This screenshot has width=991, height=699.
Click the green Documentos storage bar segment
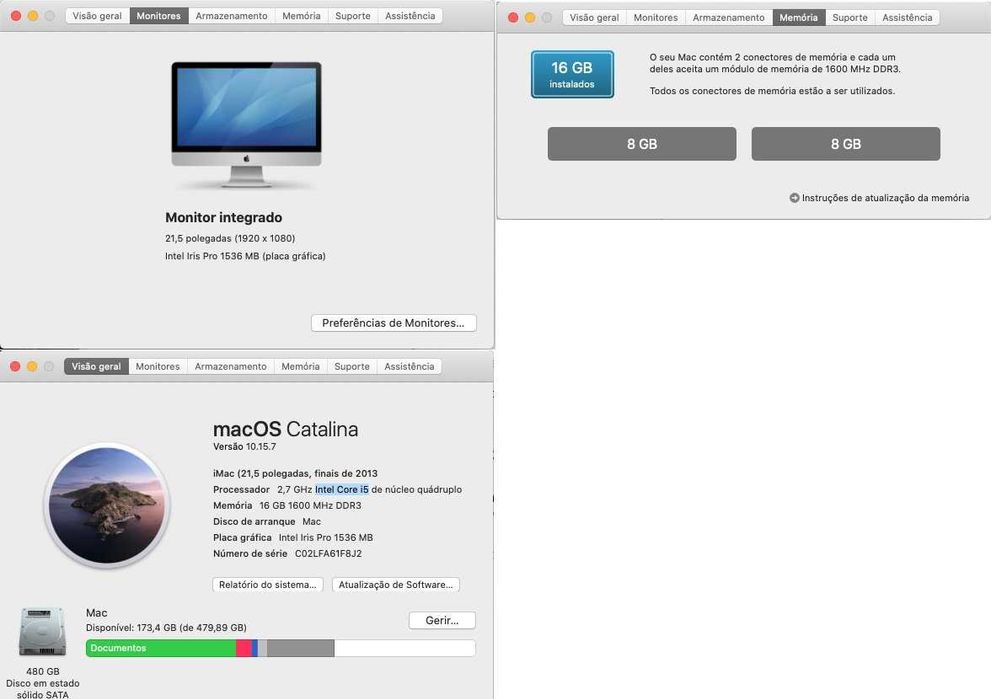click(x=161, y=648)
